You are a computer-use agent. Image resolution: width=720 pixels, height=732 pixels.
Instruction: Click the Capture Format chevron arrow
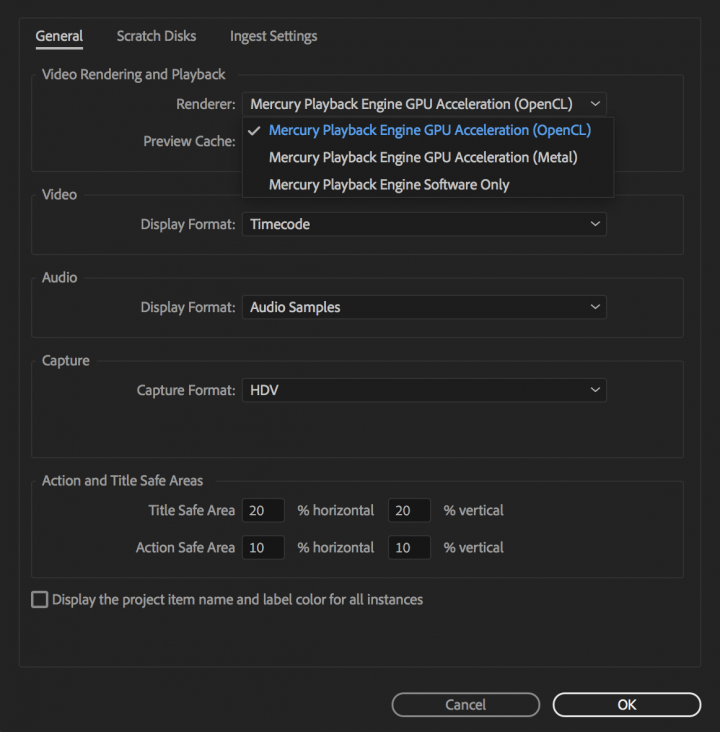pyautogui.click(x=595, y=389)
